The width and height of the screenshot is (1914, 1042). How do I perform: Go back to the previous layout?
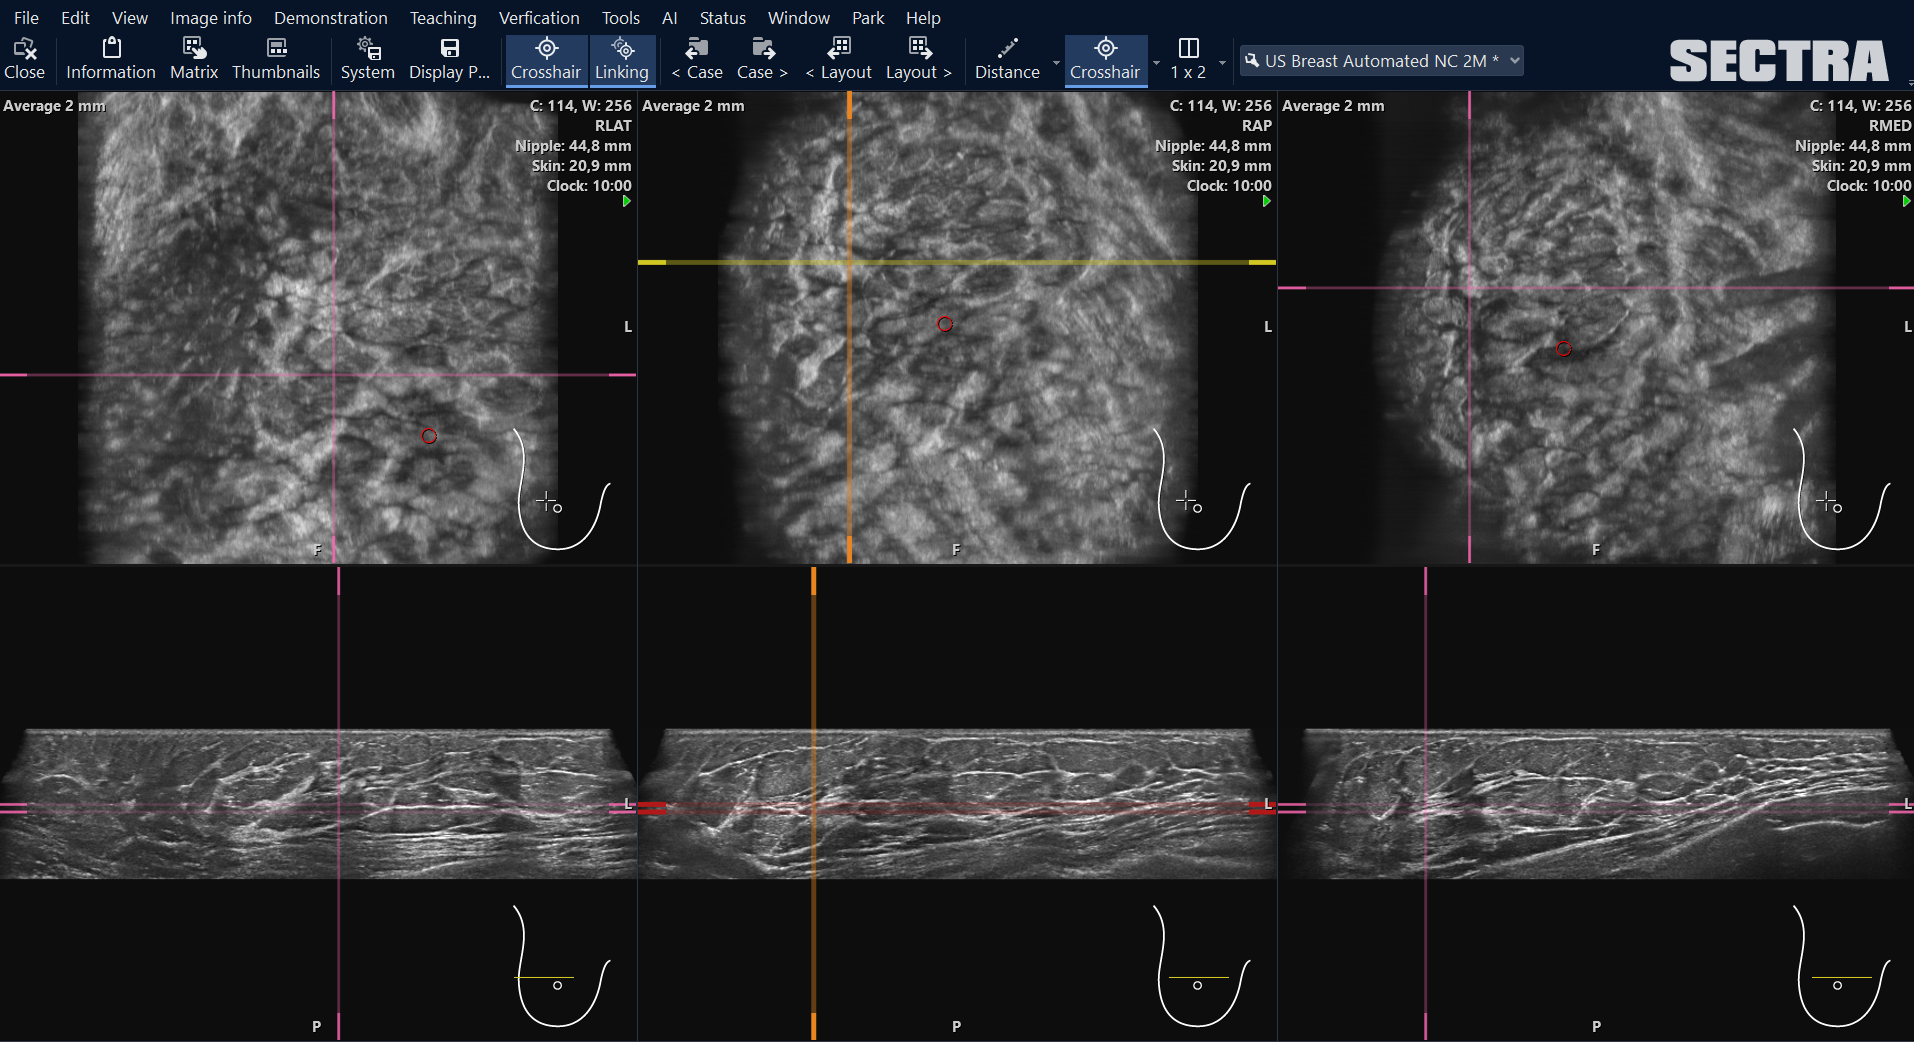pos(838,59)
